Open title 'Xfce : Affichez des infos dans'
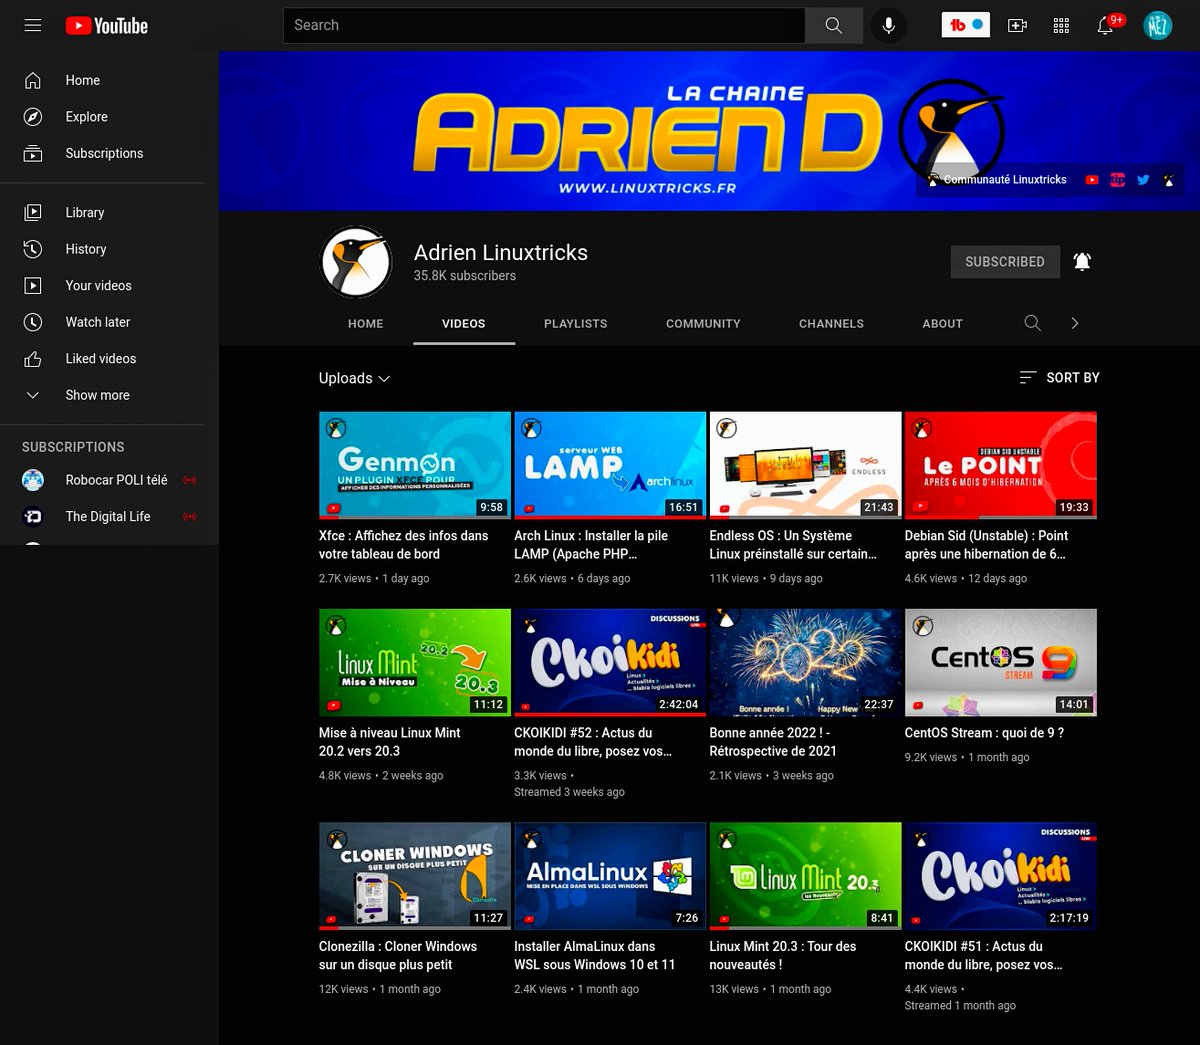Screen dimensions: 1200x1045 (404, 545)
